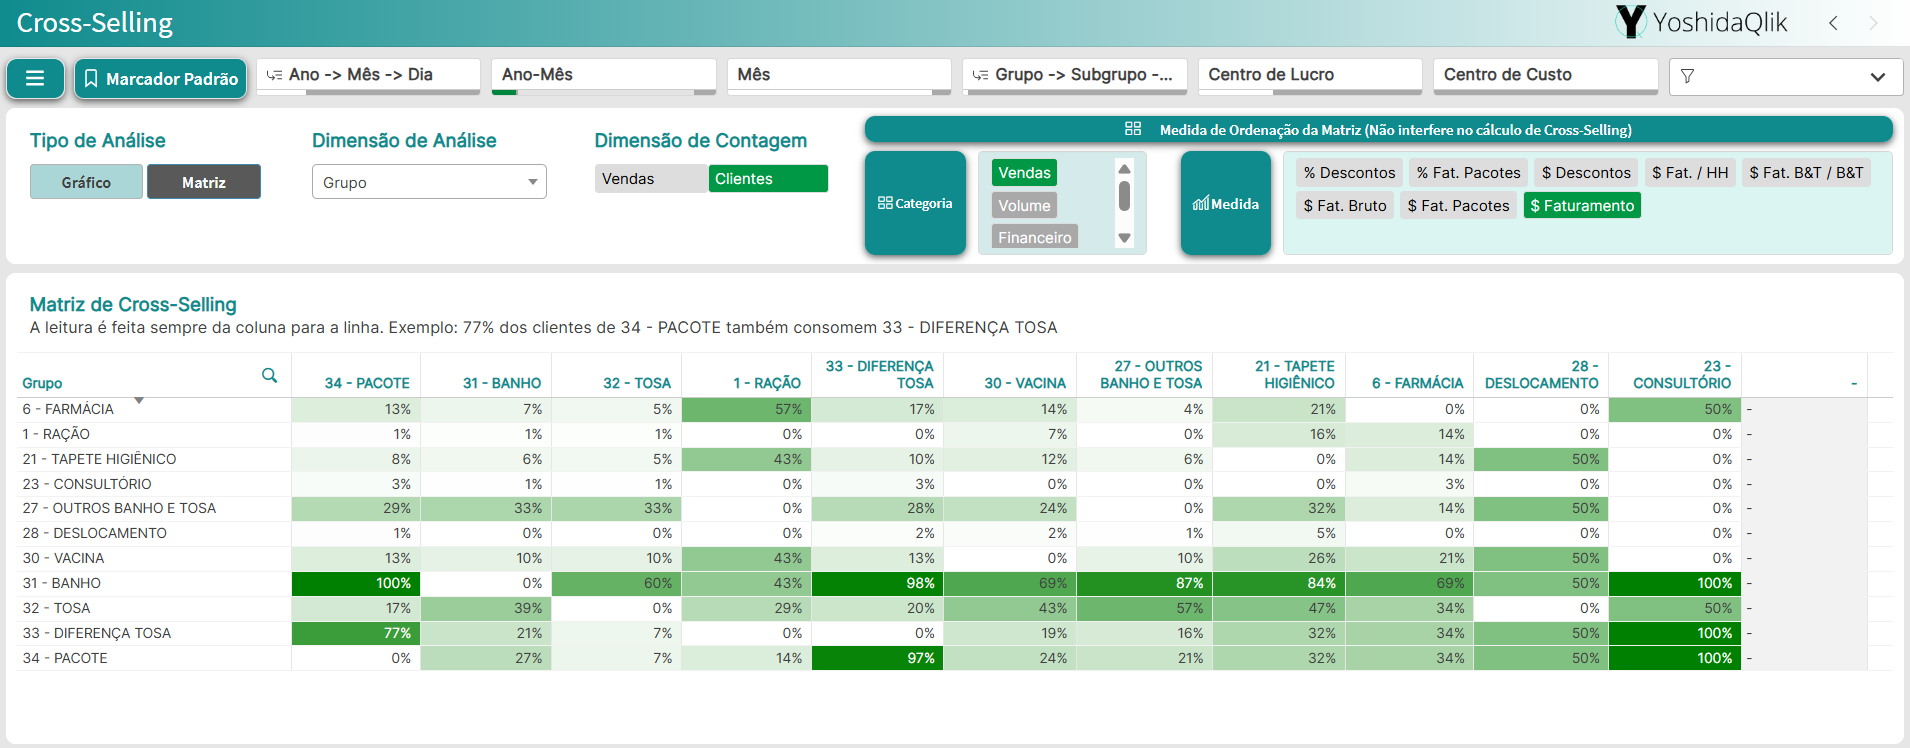Click the 98% cell in 31 - BANHO row
This screenshot has width=1910, height=748.
coord(877,583)
